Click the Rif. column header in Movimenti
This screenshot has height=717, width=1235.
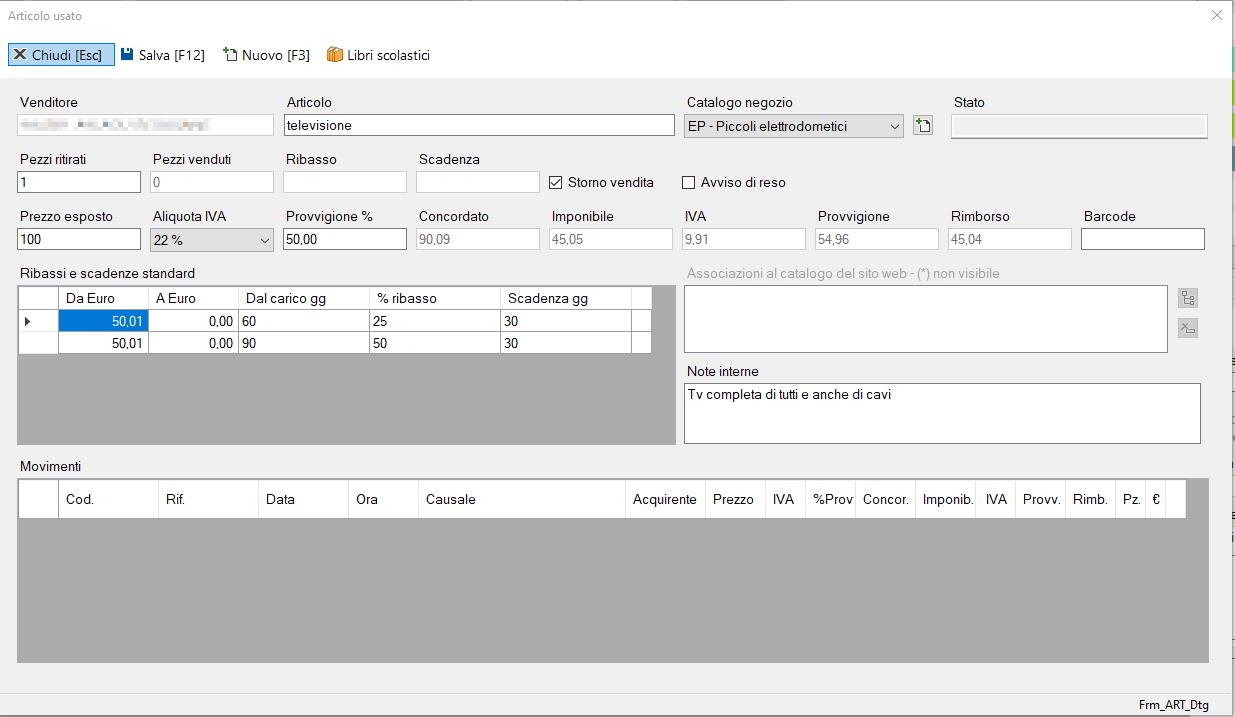pyautogui.click(x=208, y=499)
